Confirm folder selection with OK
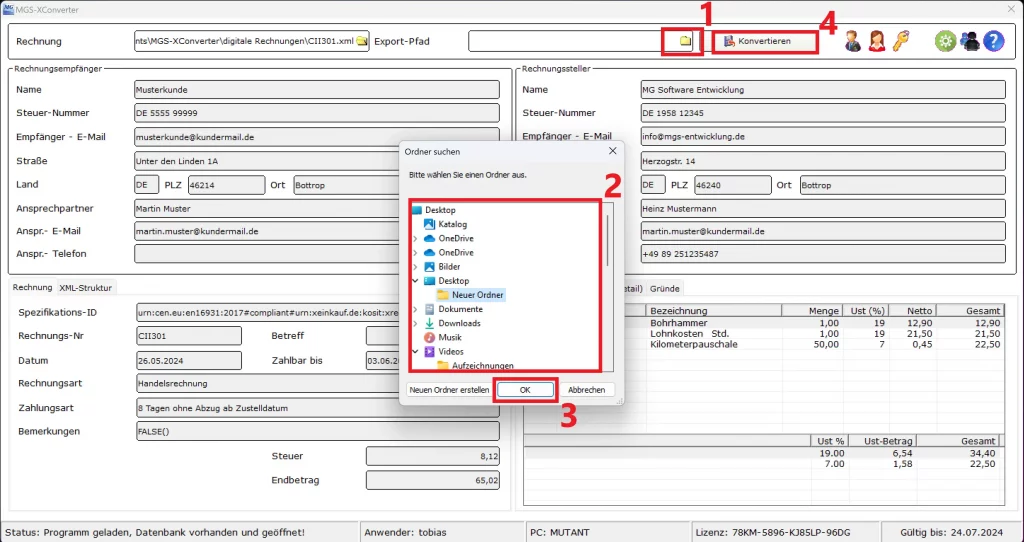The width and height of the screenshot is (1024, 542). (525, 390)
